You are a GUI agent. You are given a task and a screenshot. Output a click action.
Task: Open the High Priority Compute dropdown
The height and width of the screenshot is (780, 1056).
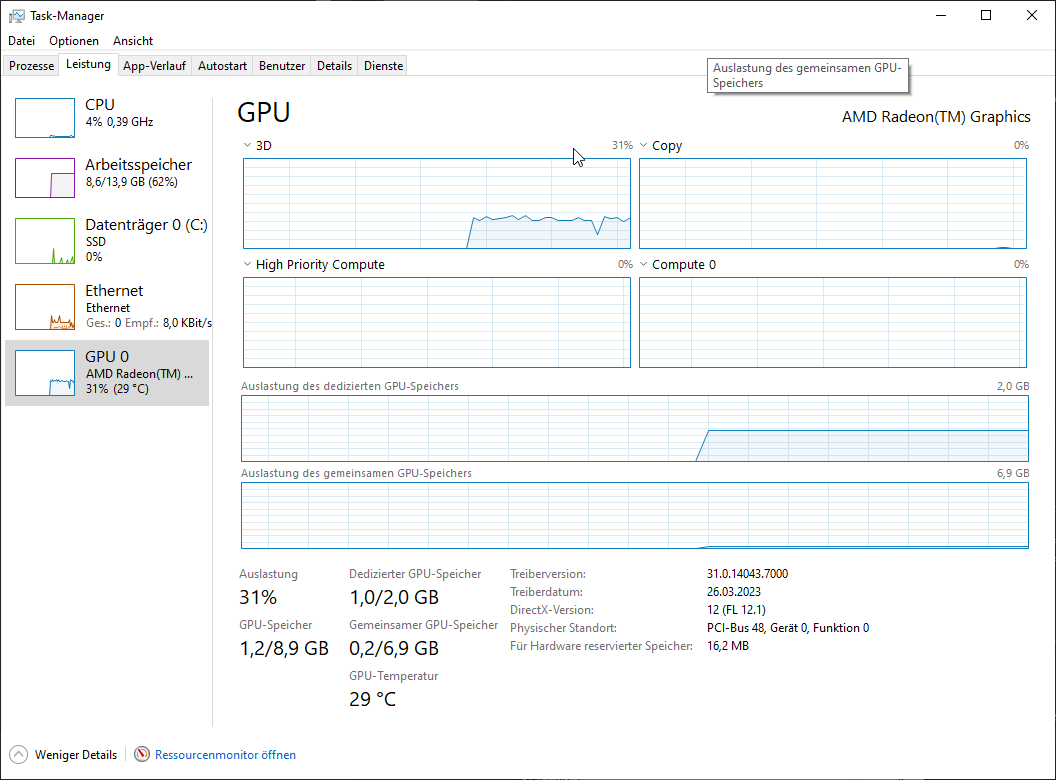[x=247, y=265]
